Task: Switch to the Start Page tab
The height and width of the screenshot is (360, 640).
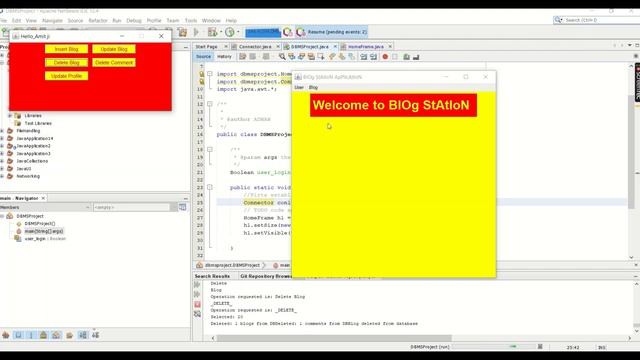Action: 207,47
